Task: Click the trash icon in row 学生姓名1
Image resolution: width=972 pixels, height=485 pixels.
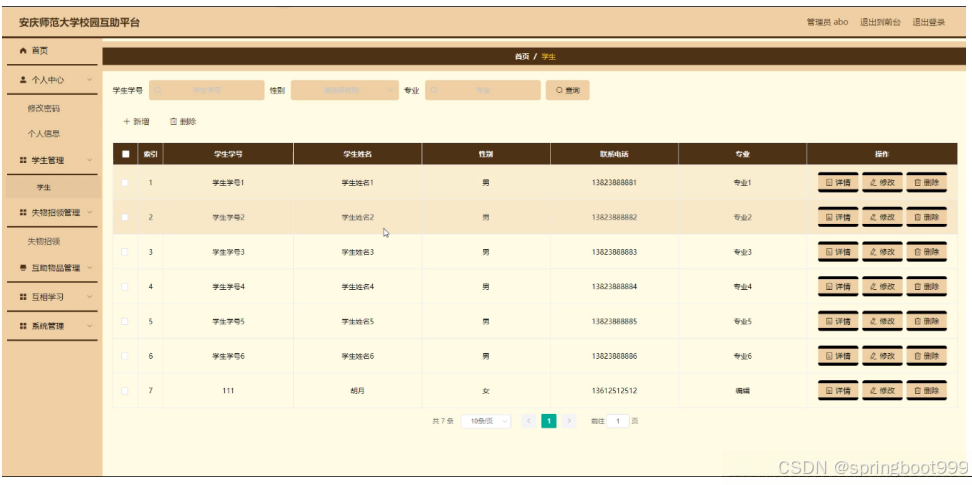Action: (917, 183)
